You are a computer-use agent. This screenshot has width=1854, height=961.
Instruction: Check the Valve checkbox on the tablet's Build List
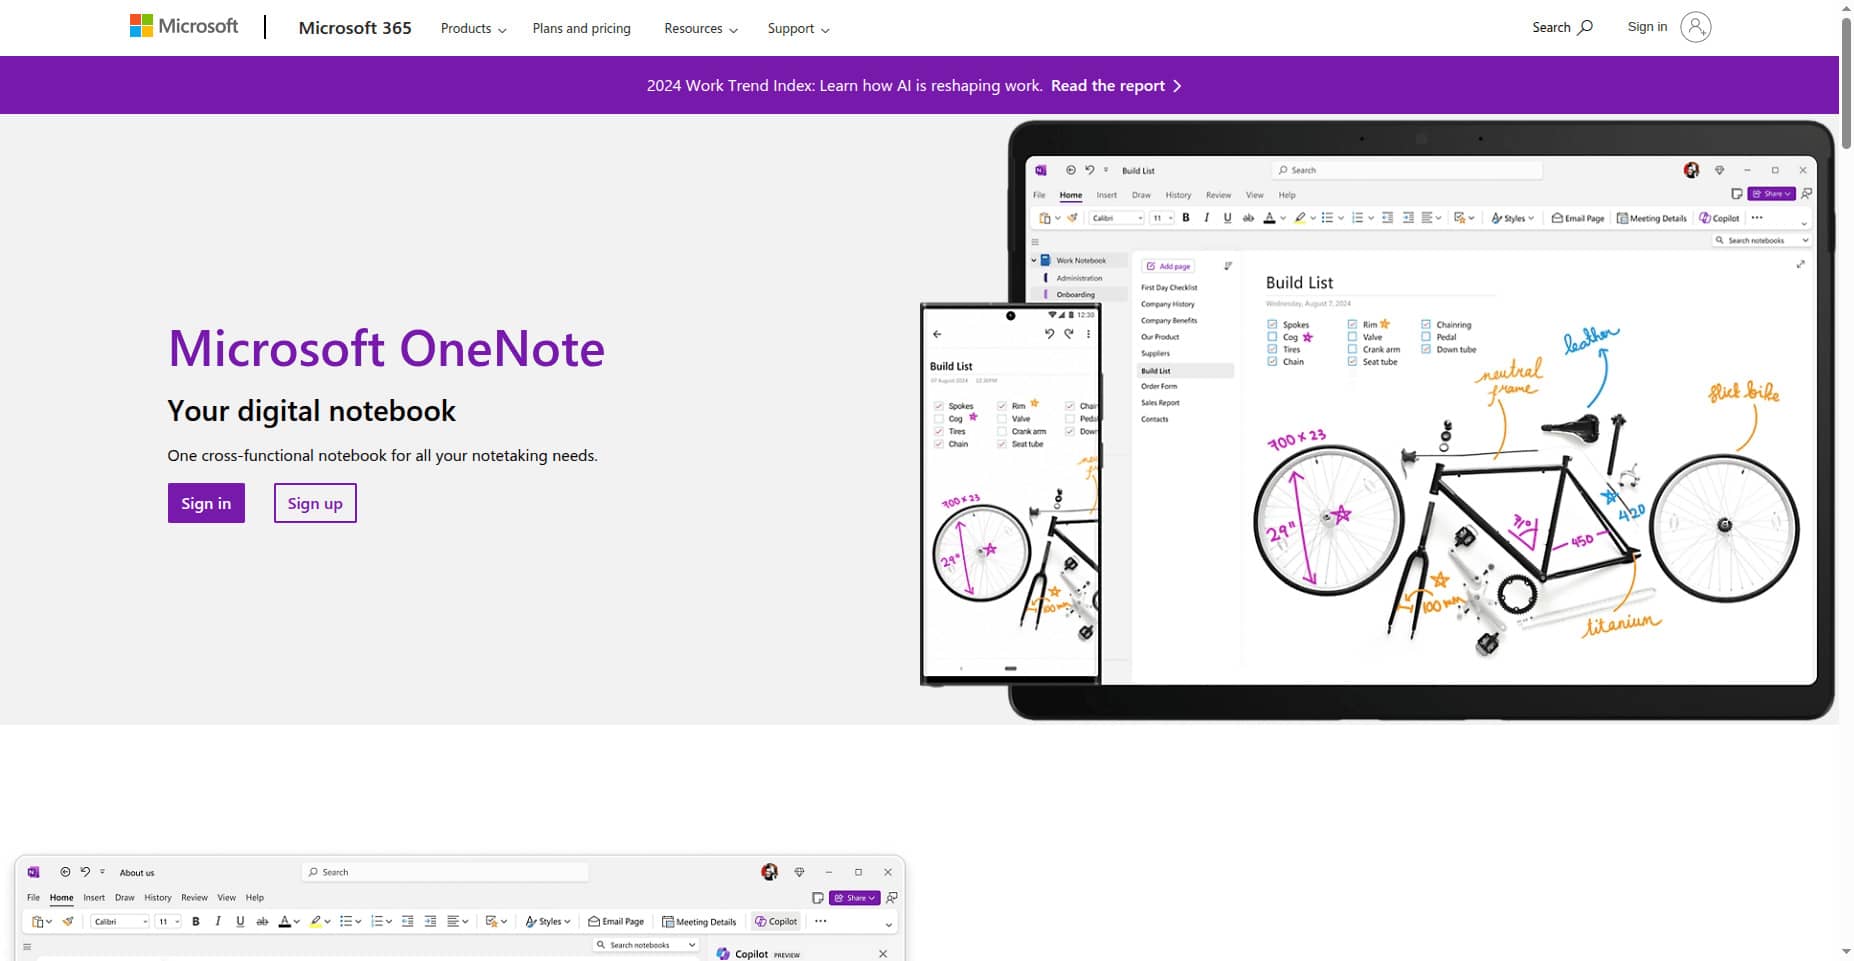pyautogui.click(x=1352, y=337)
